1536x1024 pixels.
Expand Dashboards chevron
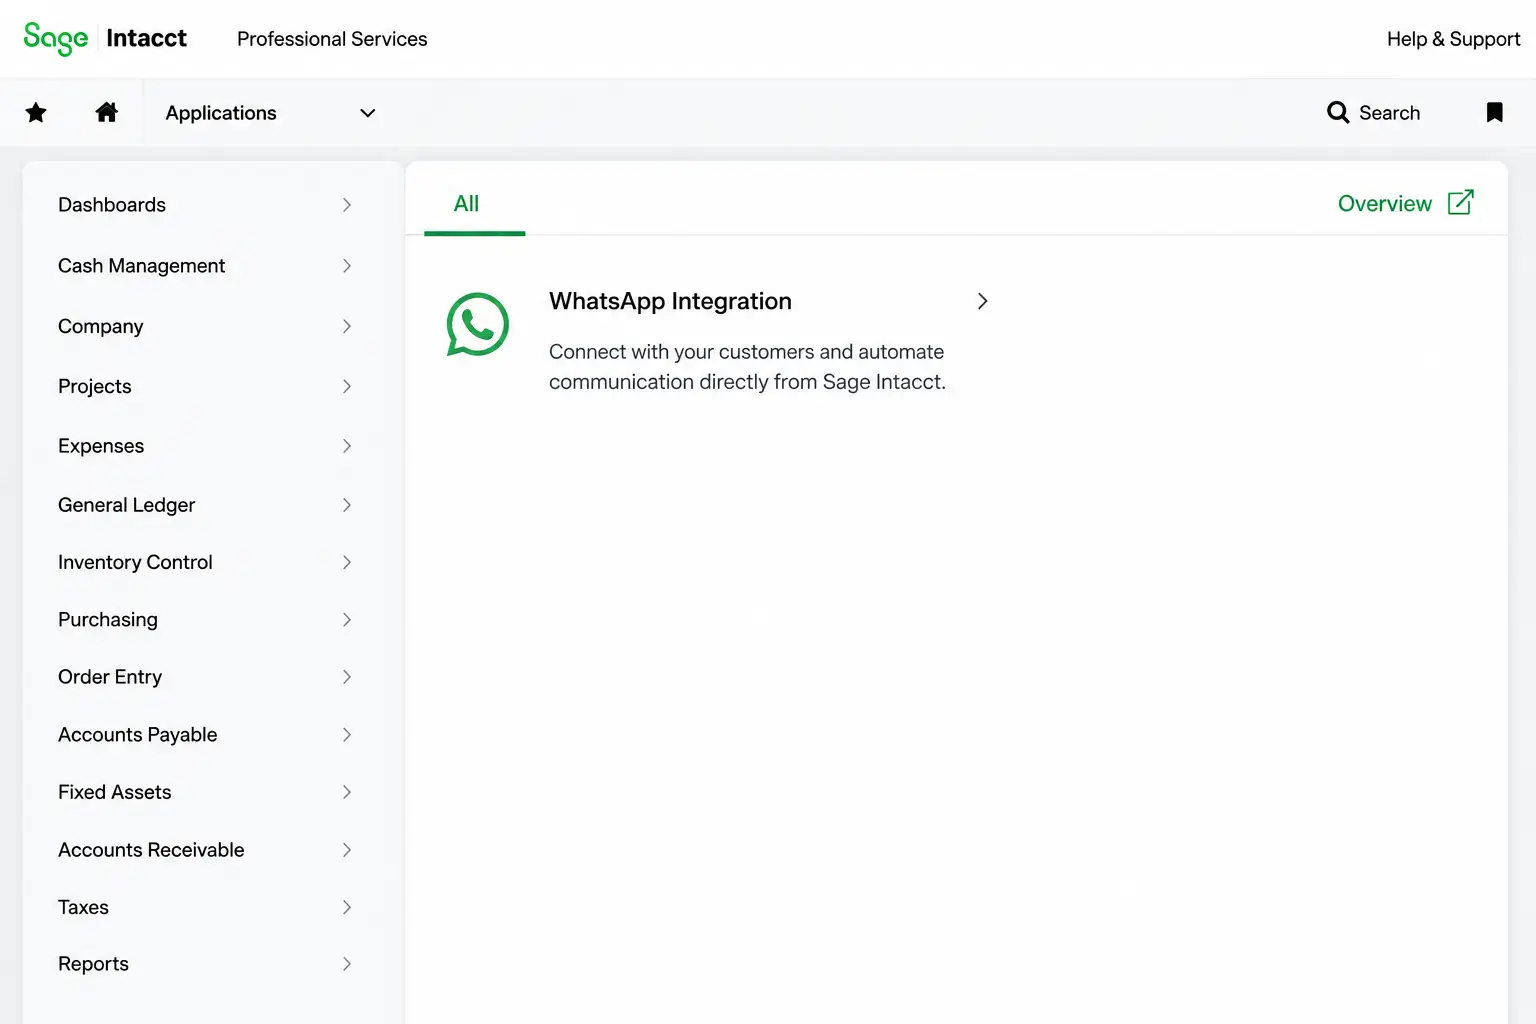point(347,205)
